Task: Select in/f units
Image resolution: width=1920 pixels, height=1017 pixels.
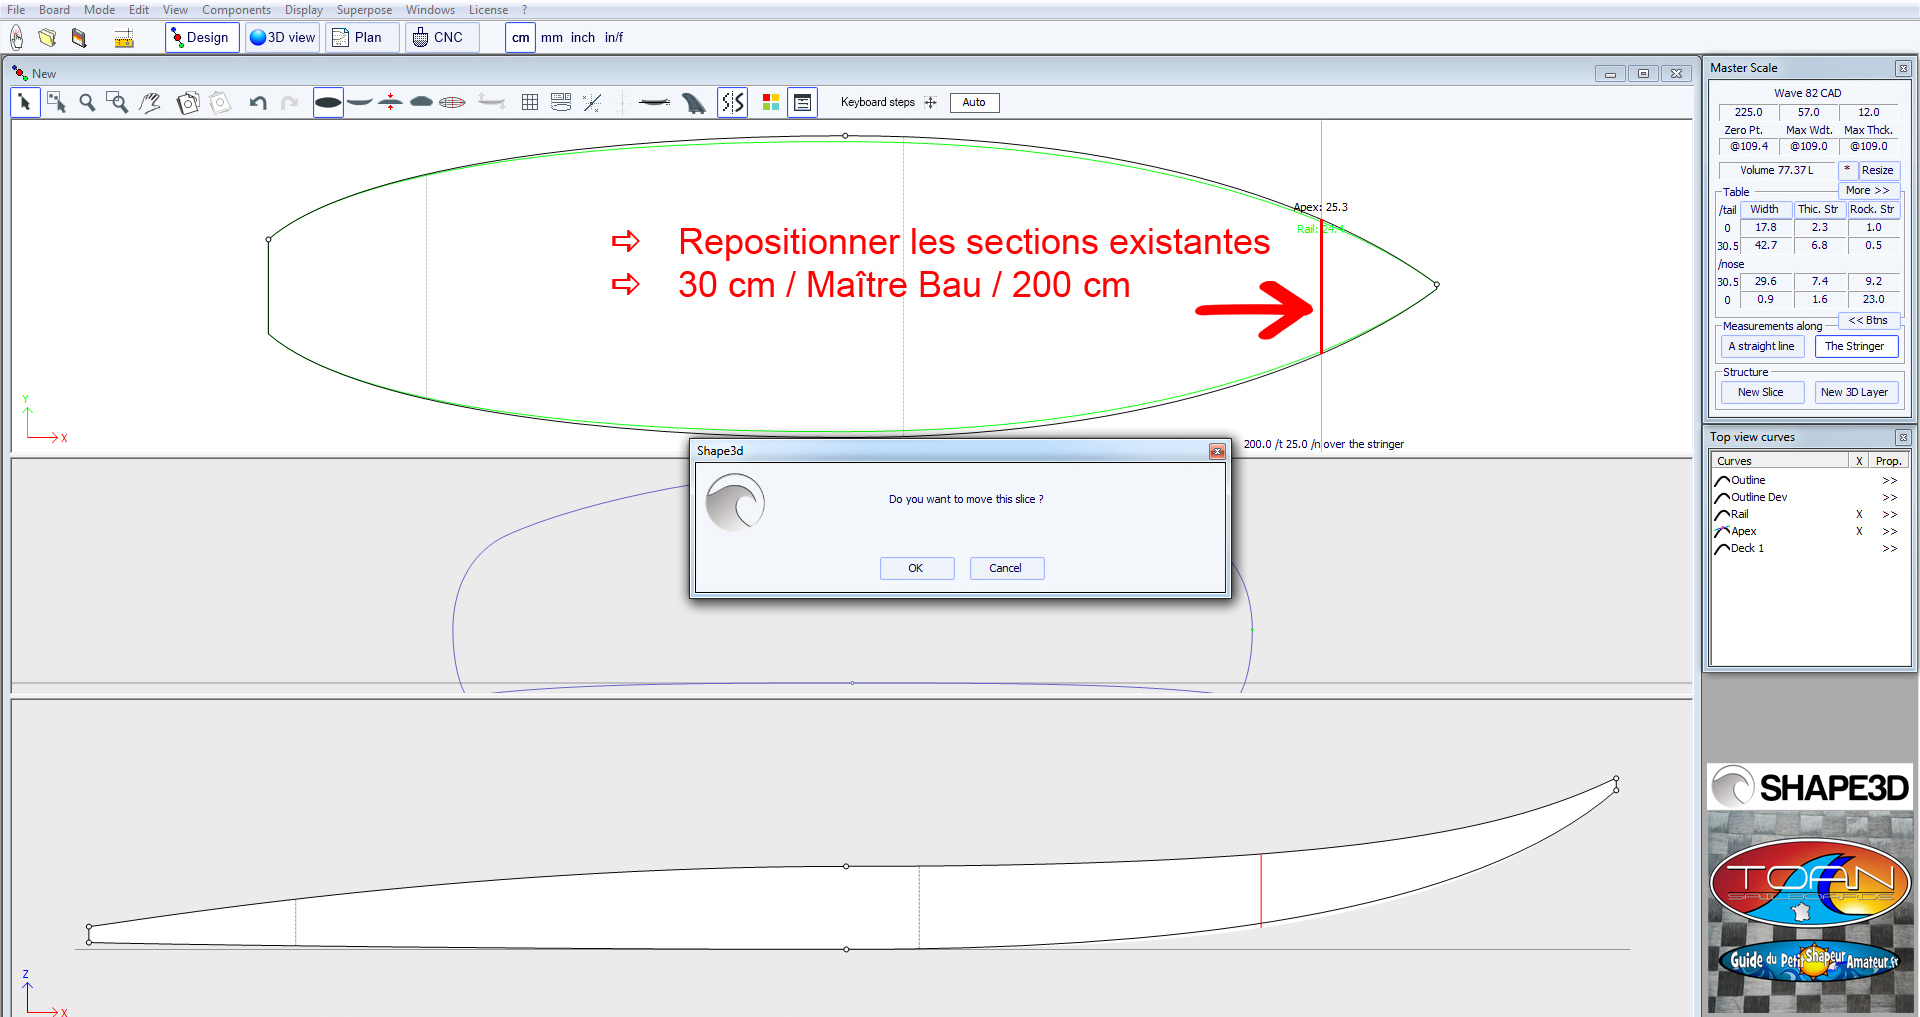Action: 613,38
